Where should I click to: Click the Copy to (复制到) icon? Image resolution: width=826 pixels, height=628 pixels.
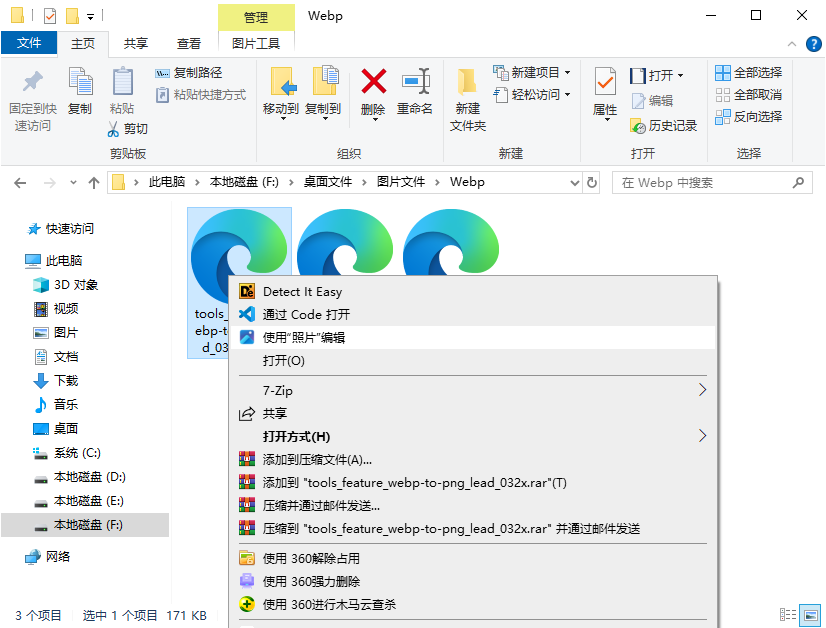tap(325, 81)
